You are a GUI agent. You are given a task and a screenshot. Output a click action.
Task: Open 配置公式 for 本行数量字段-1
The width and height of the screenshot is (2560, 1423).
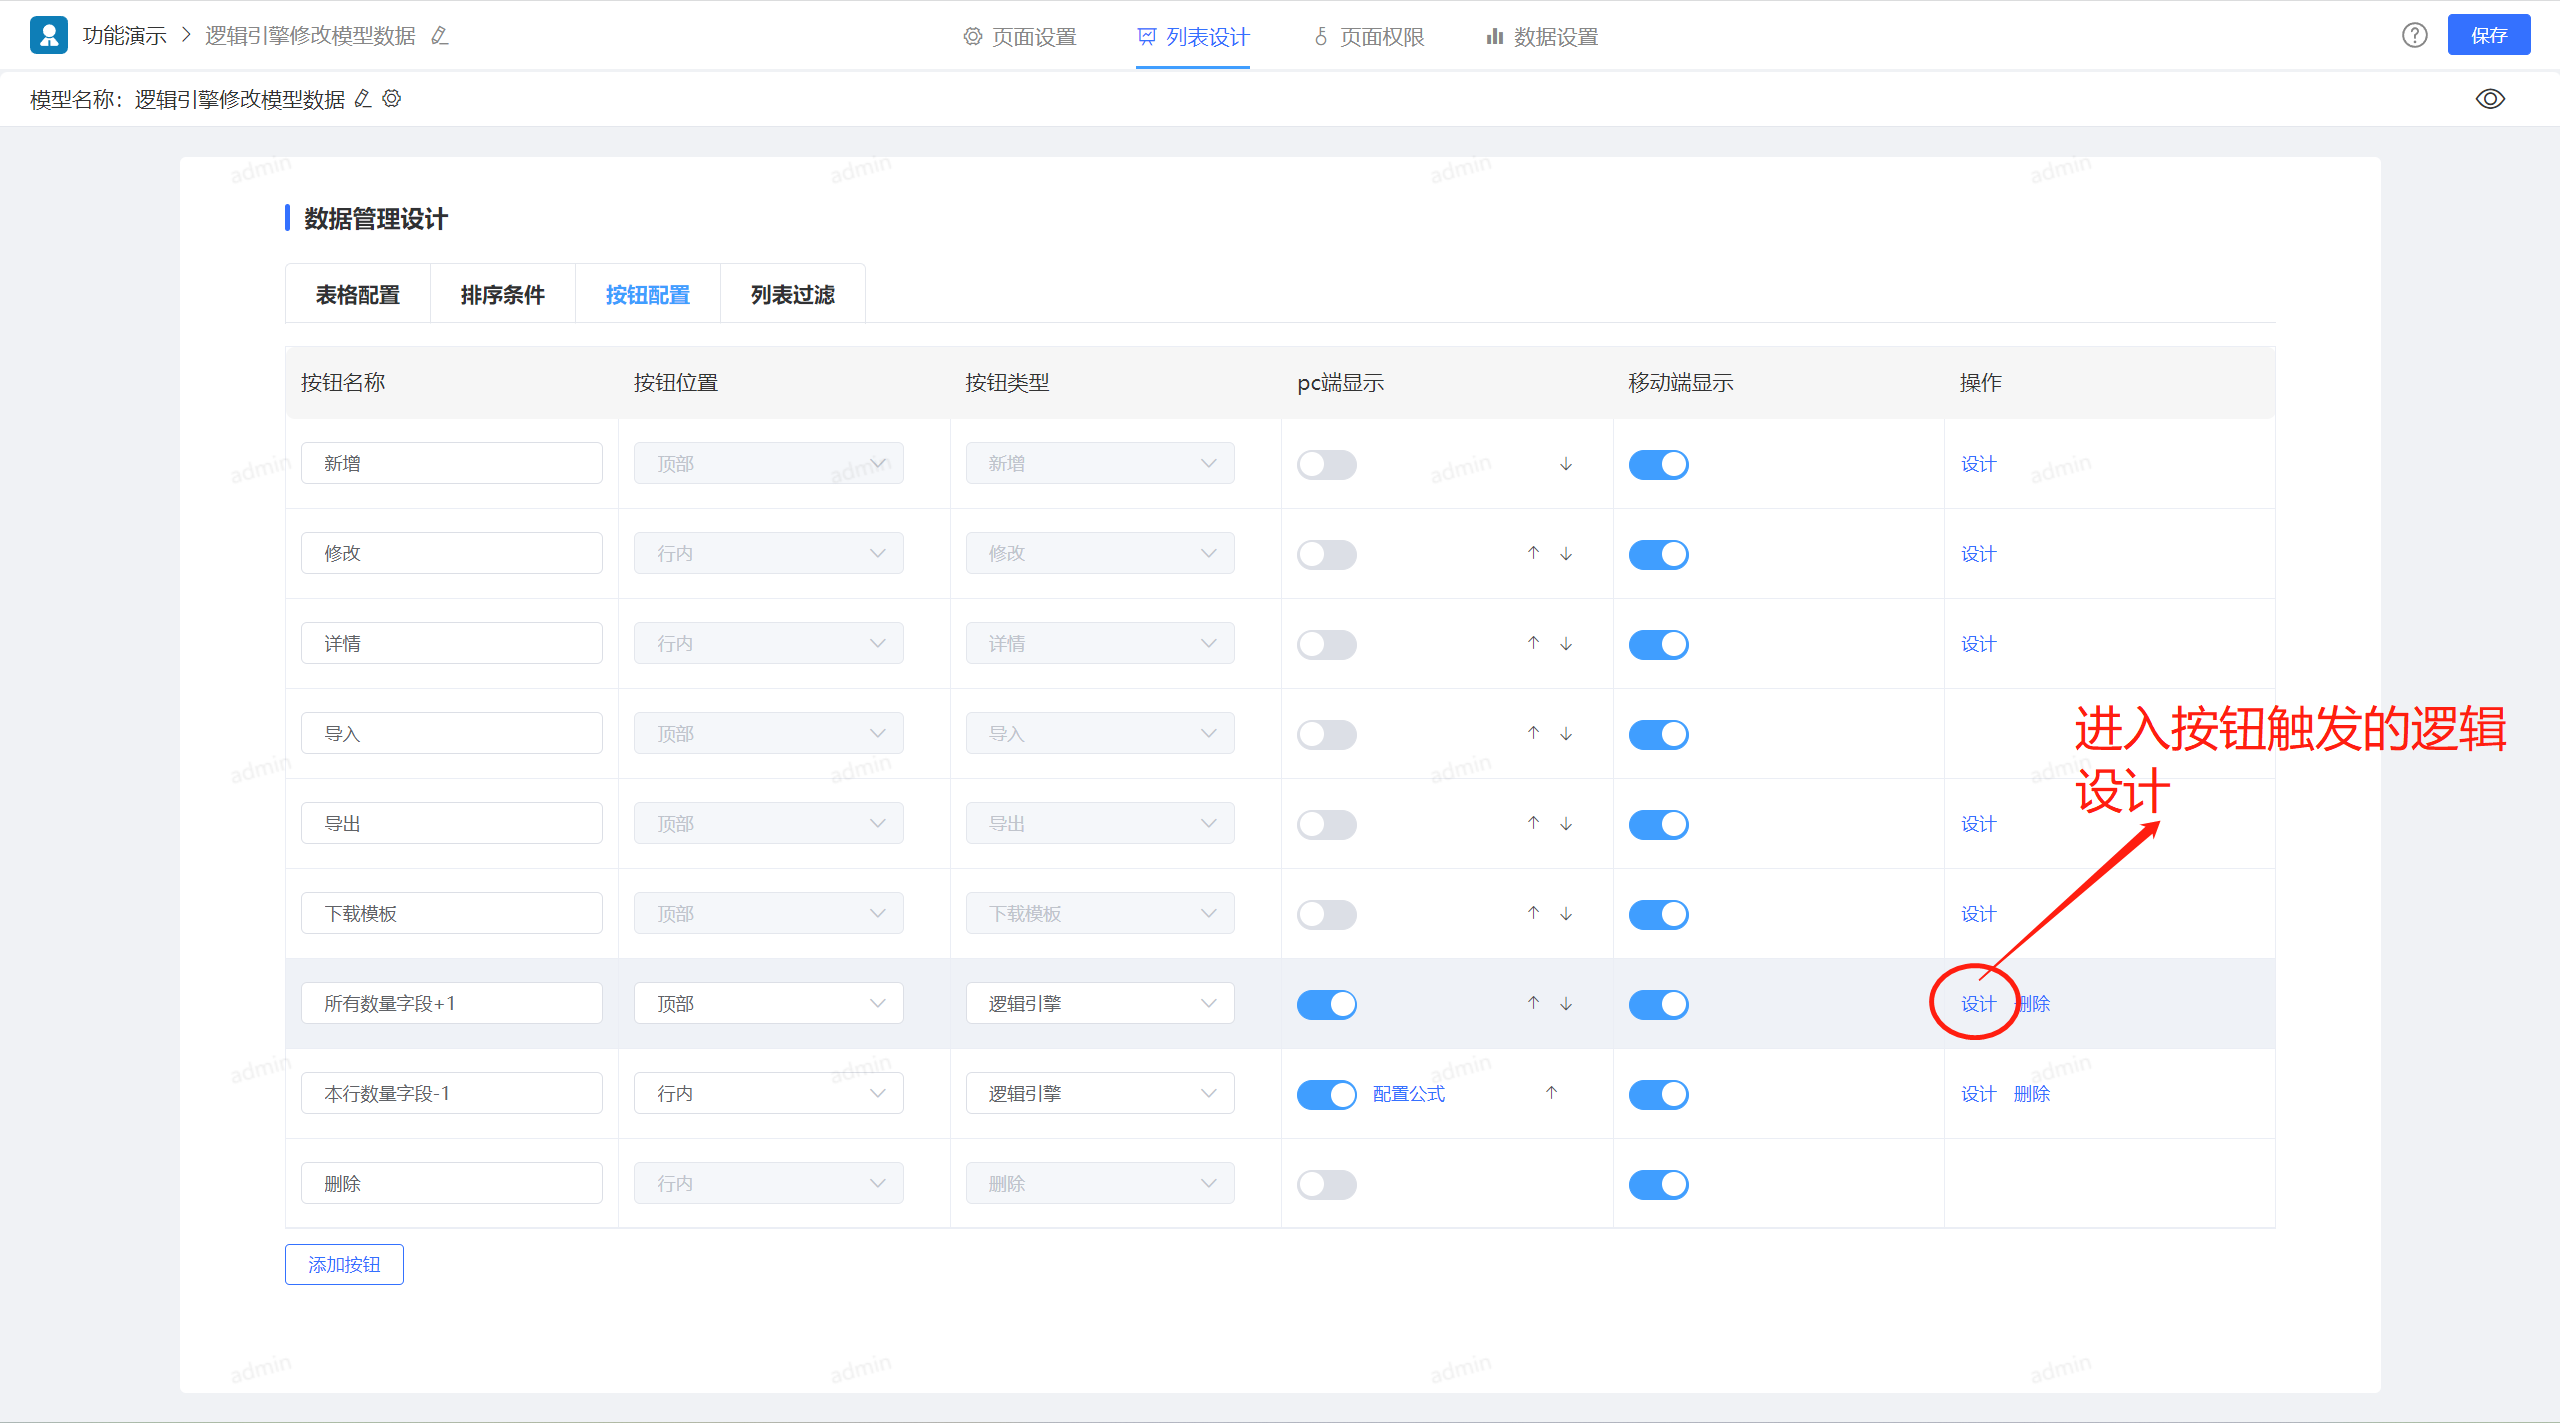pyautogui.click(x=1409, y=1094)
